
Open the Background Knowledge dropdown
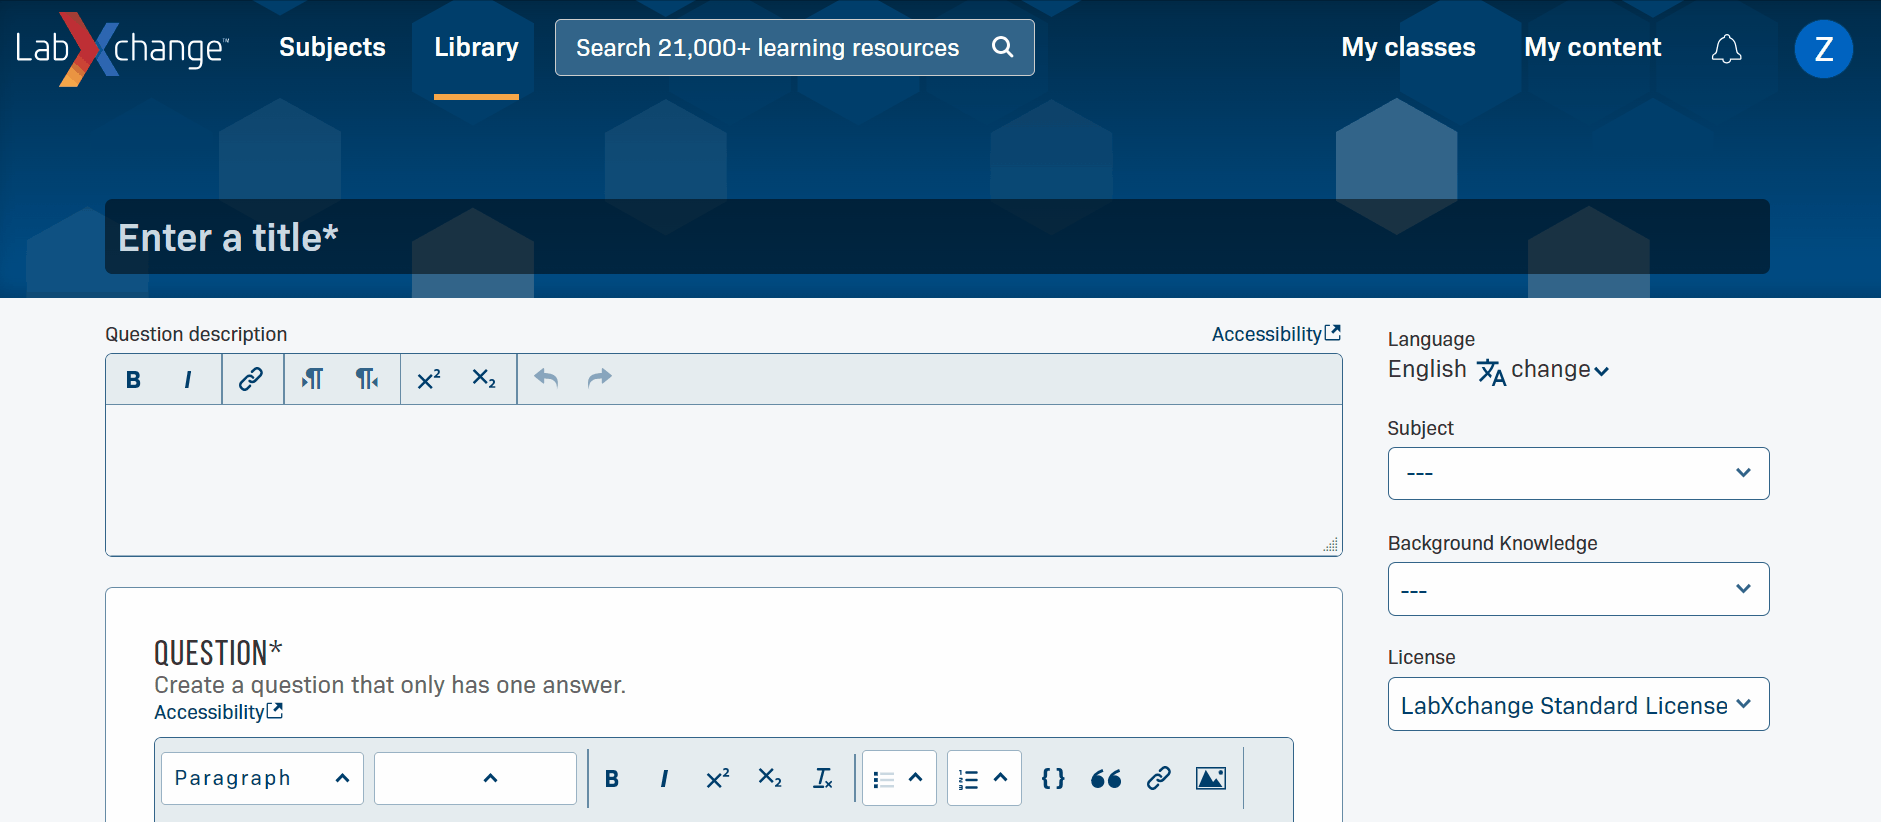1578,589
